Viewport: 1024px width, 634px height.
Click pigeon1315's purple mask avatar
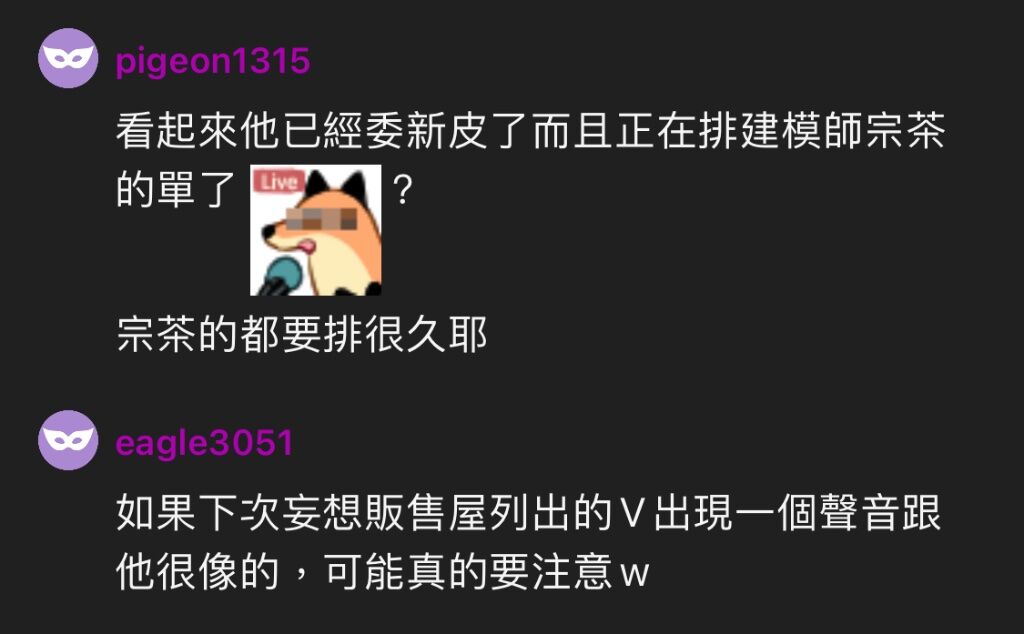(x=68, y=58)
